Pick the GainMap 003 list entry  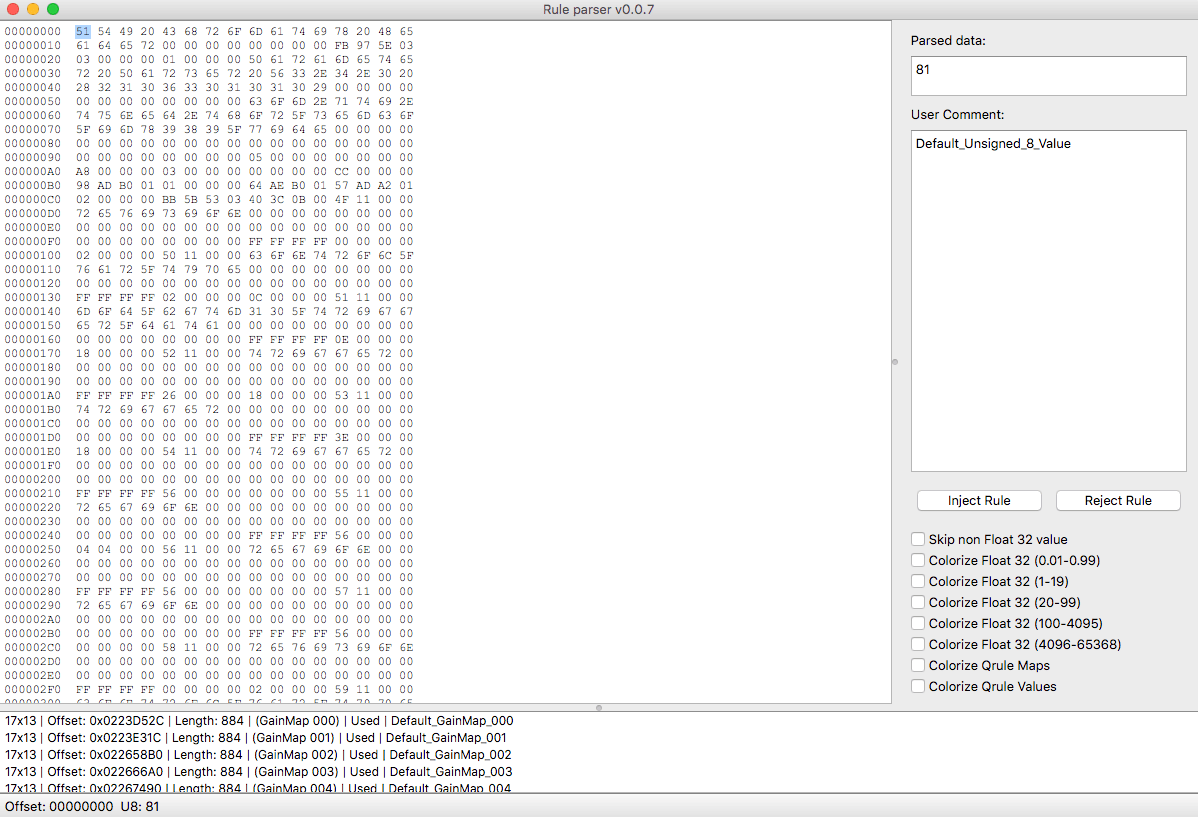(x=260, y=772)
